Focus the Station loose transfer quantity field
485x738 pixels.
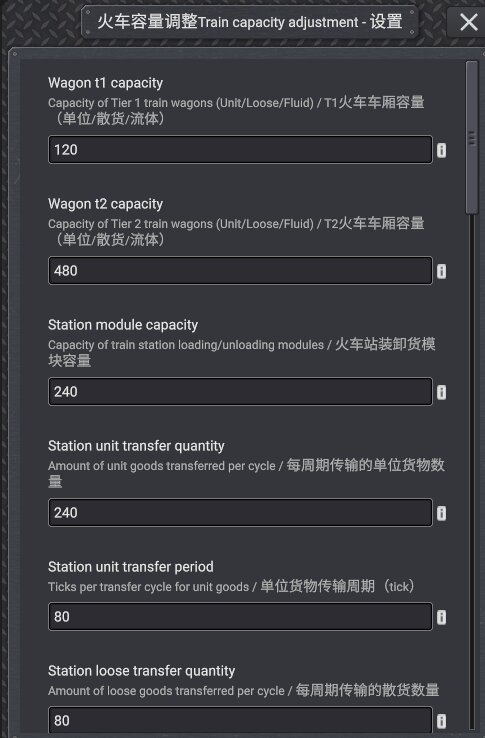[240, 720]
